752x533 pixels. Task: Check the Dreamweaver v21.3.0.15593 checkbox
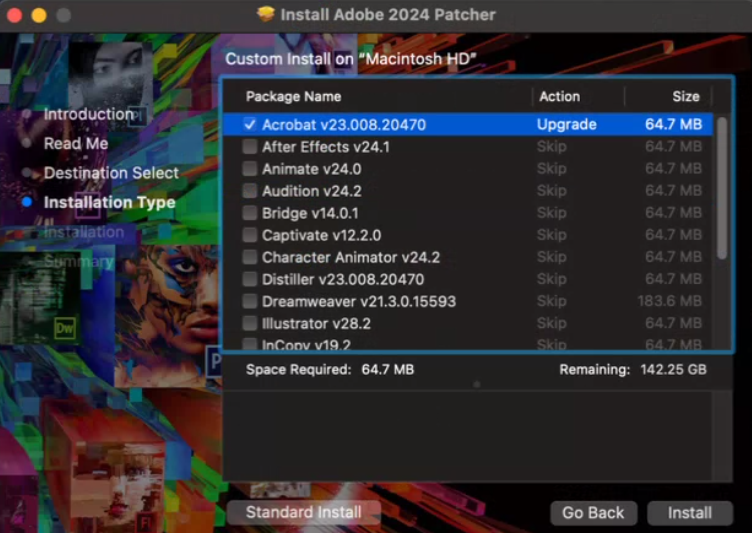point(250,301)
